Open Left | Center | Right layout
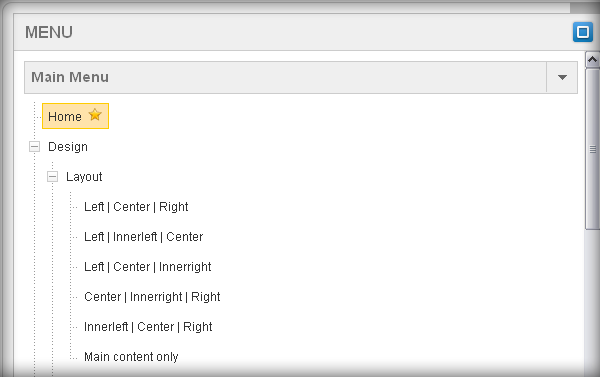 tap(136, 207)
